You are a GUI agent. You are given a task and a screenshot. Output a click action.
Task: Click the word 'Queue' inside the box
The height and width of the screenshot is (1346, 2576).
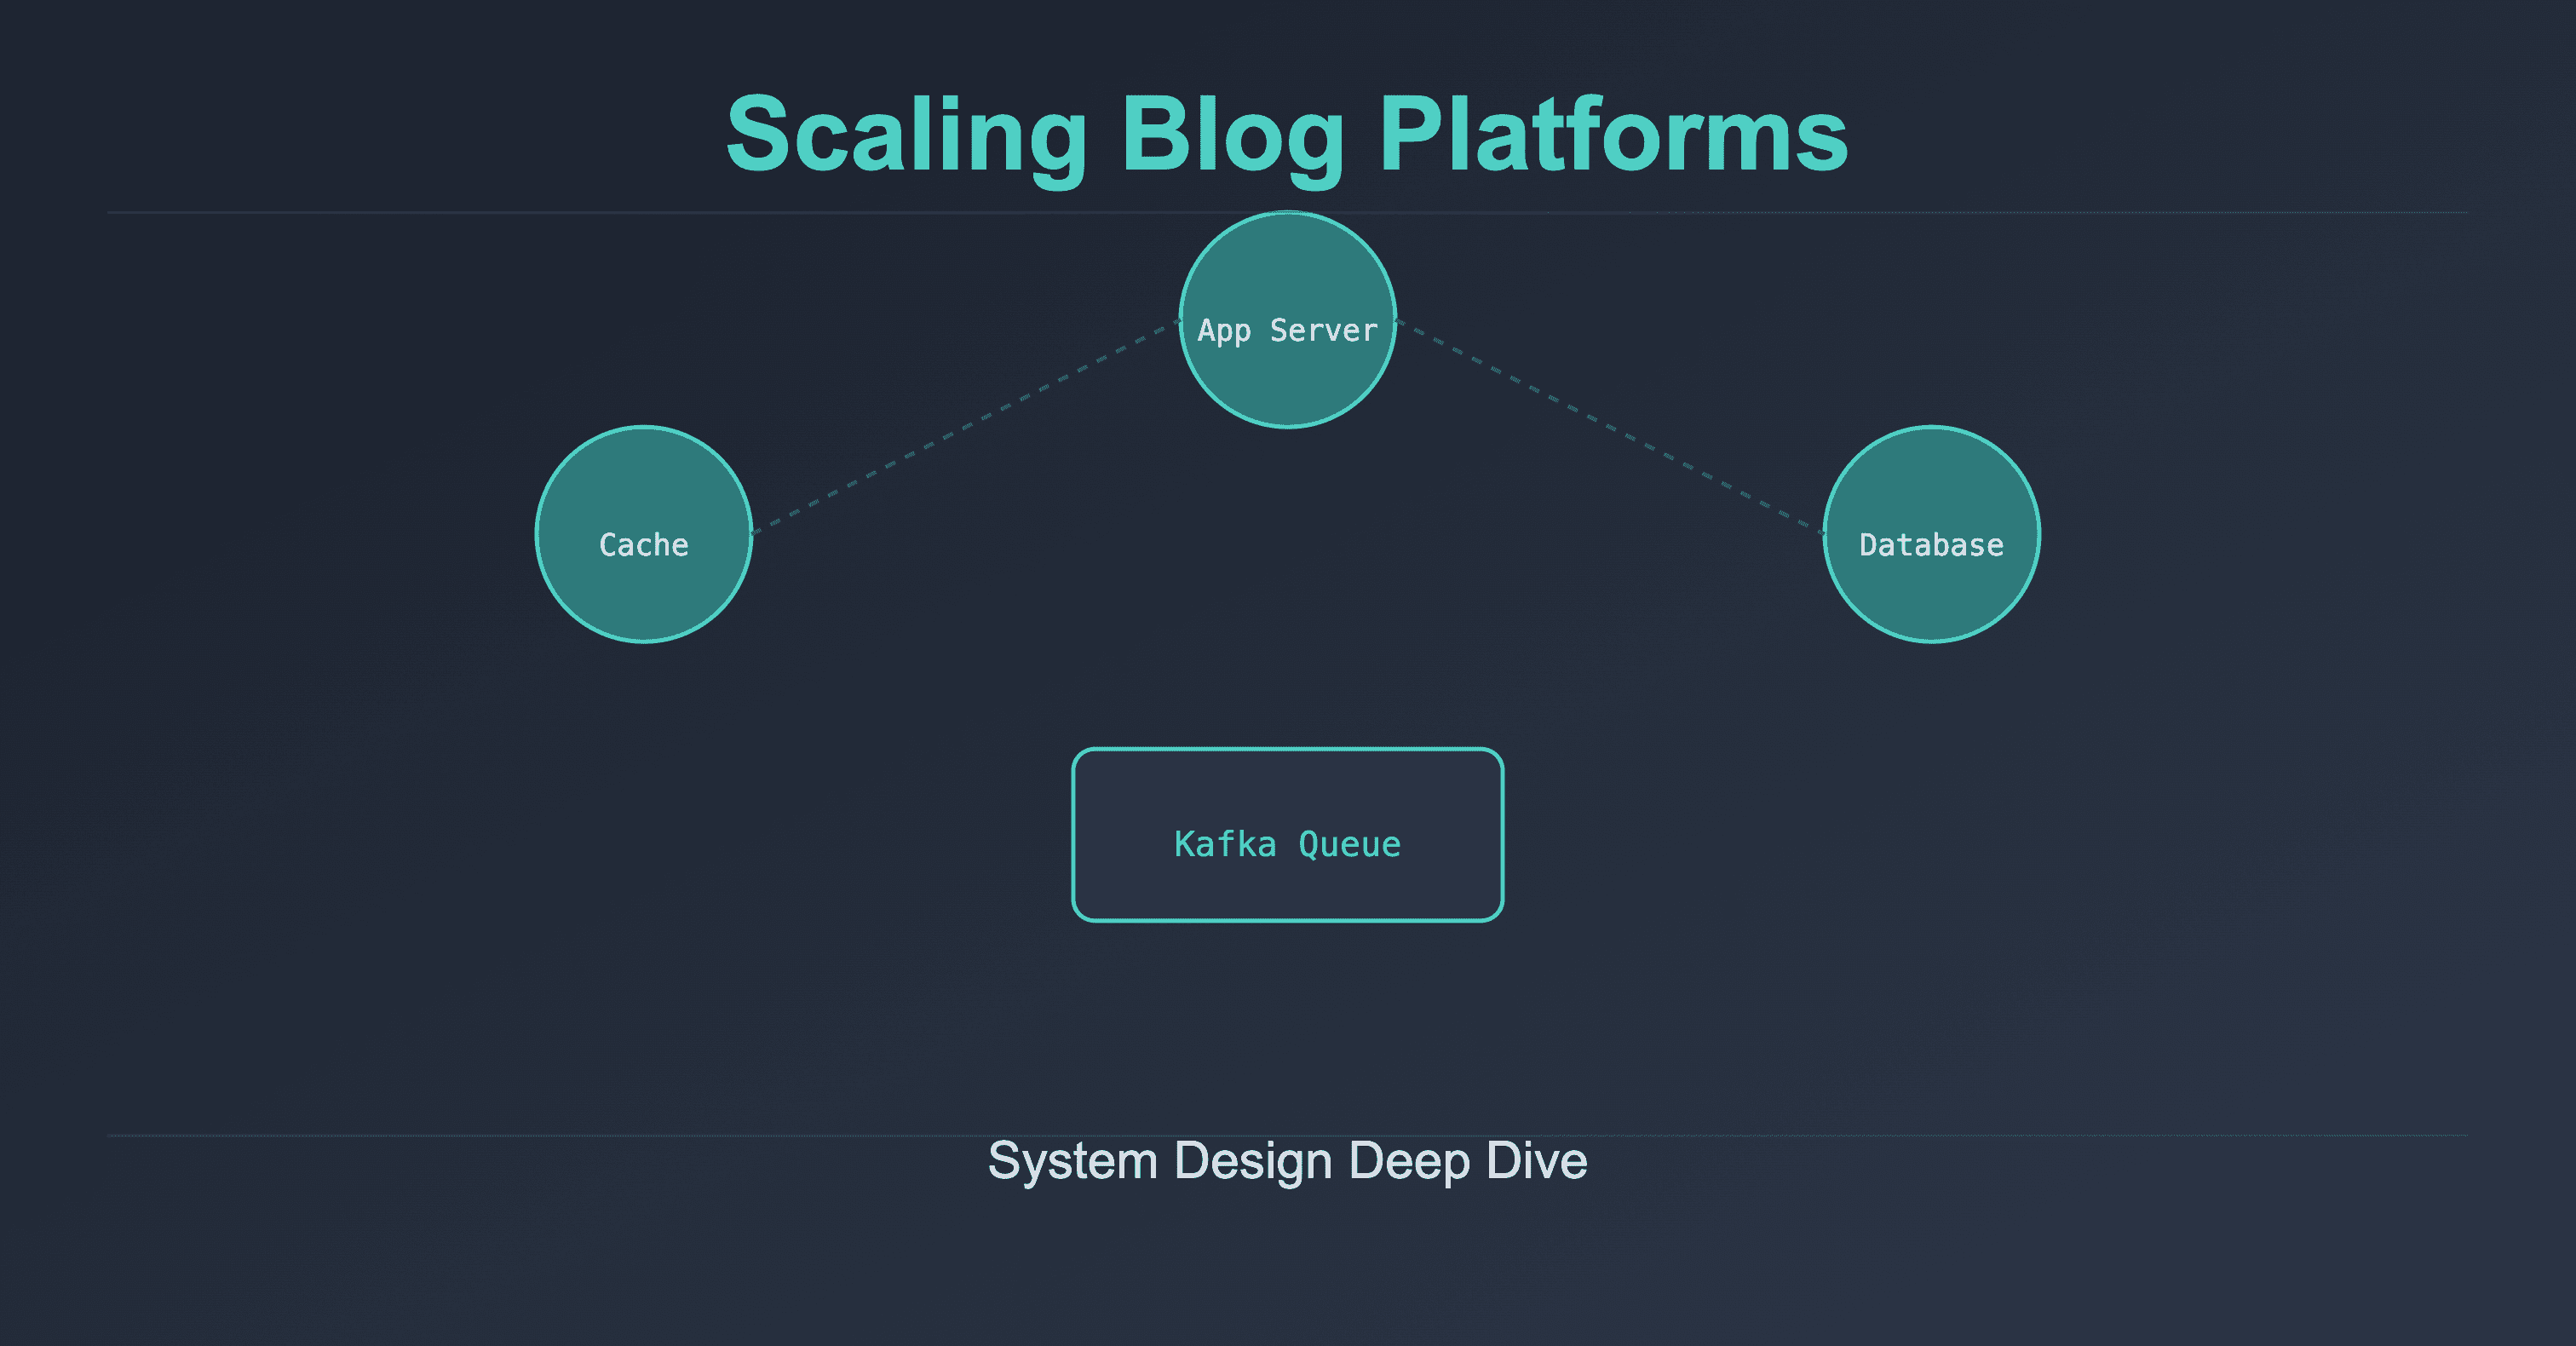1349,845
